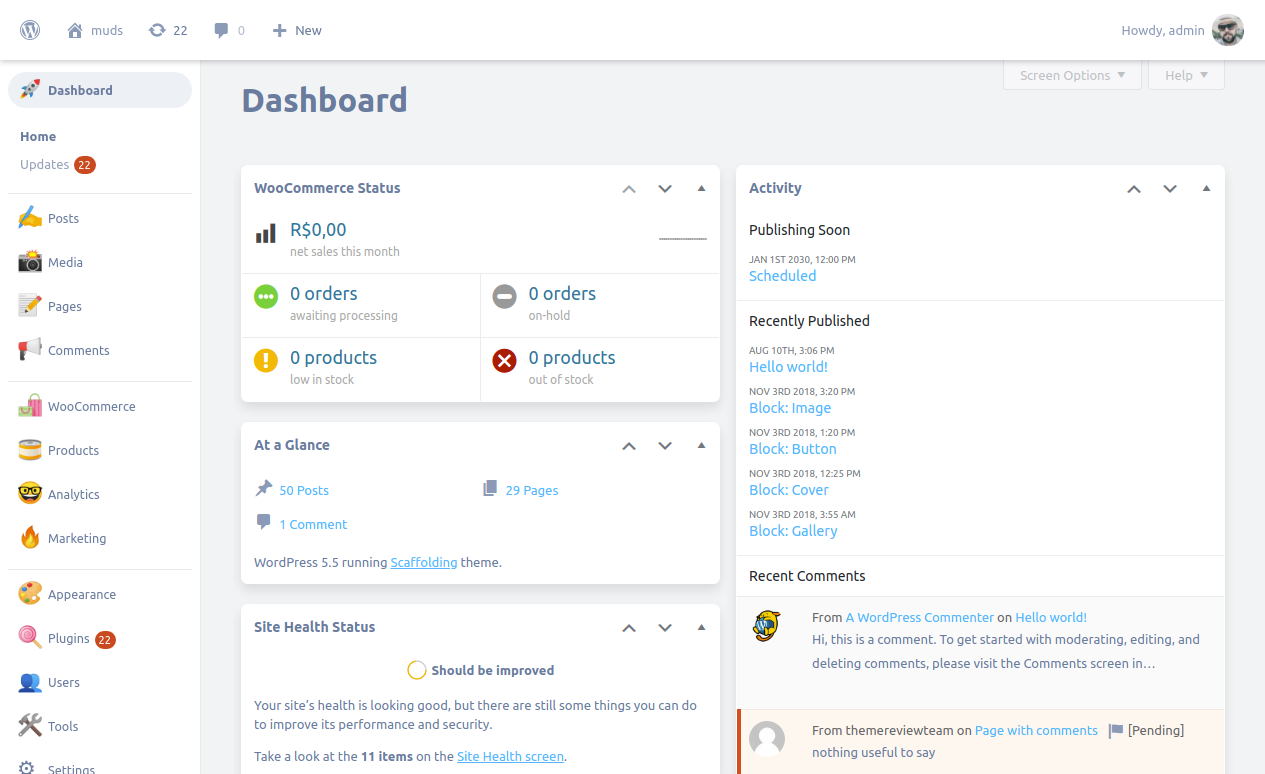Viewport: 1265px width, 774px height.
Task: Click red out of stock icon
Action: pyautogui.click(x=505, y=360)
